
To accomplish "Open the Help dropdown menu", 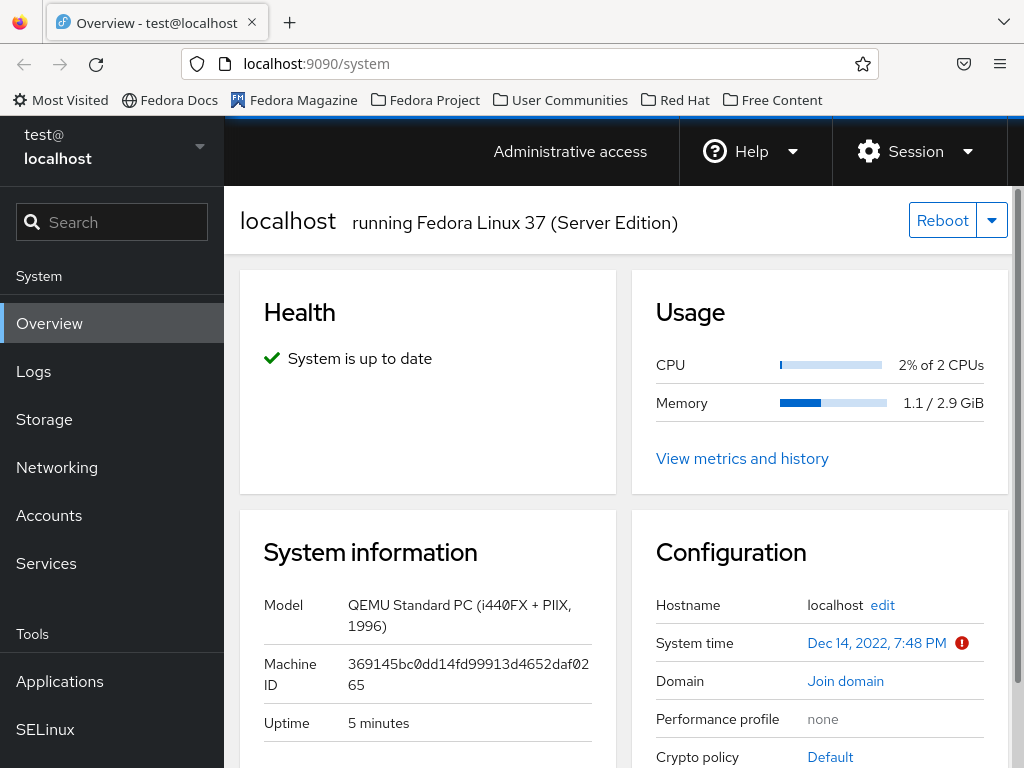I will pyautogui.click(x=756, y=152).
